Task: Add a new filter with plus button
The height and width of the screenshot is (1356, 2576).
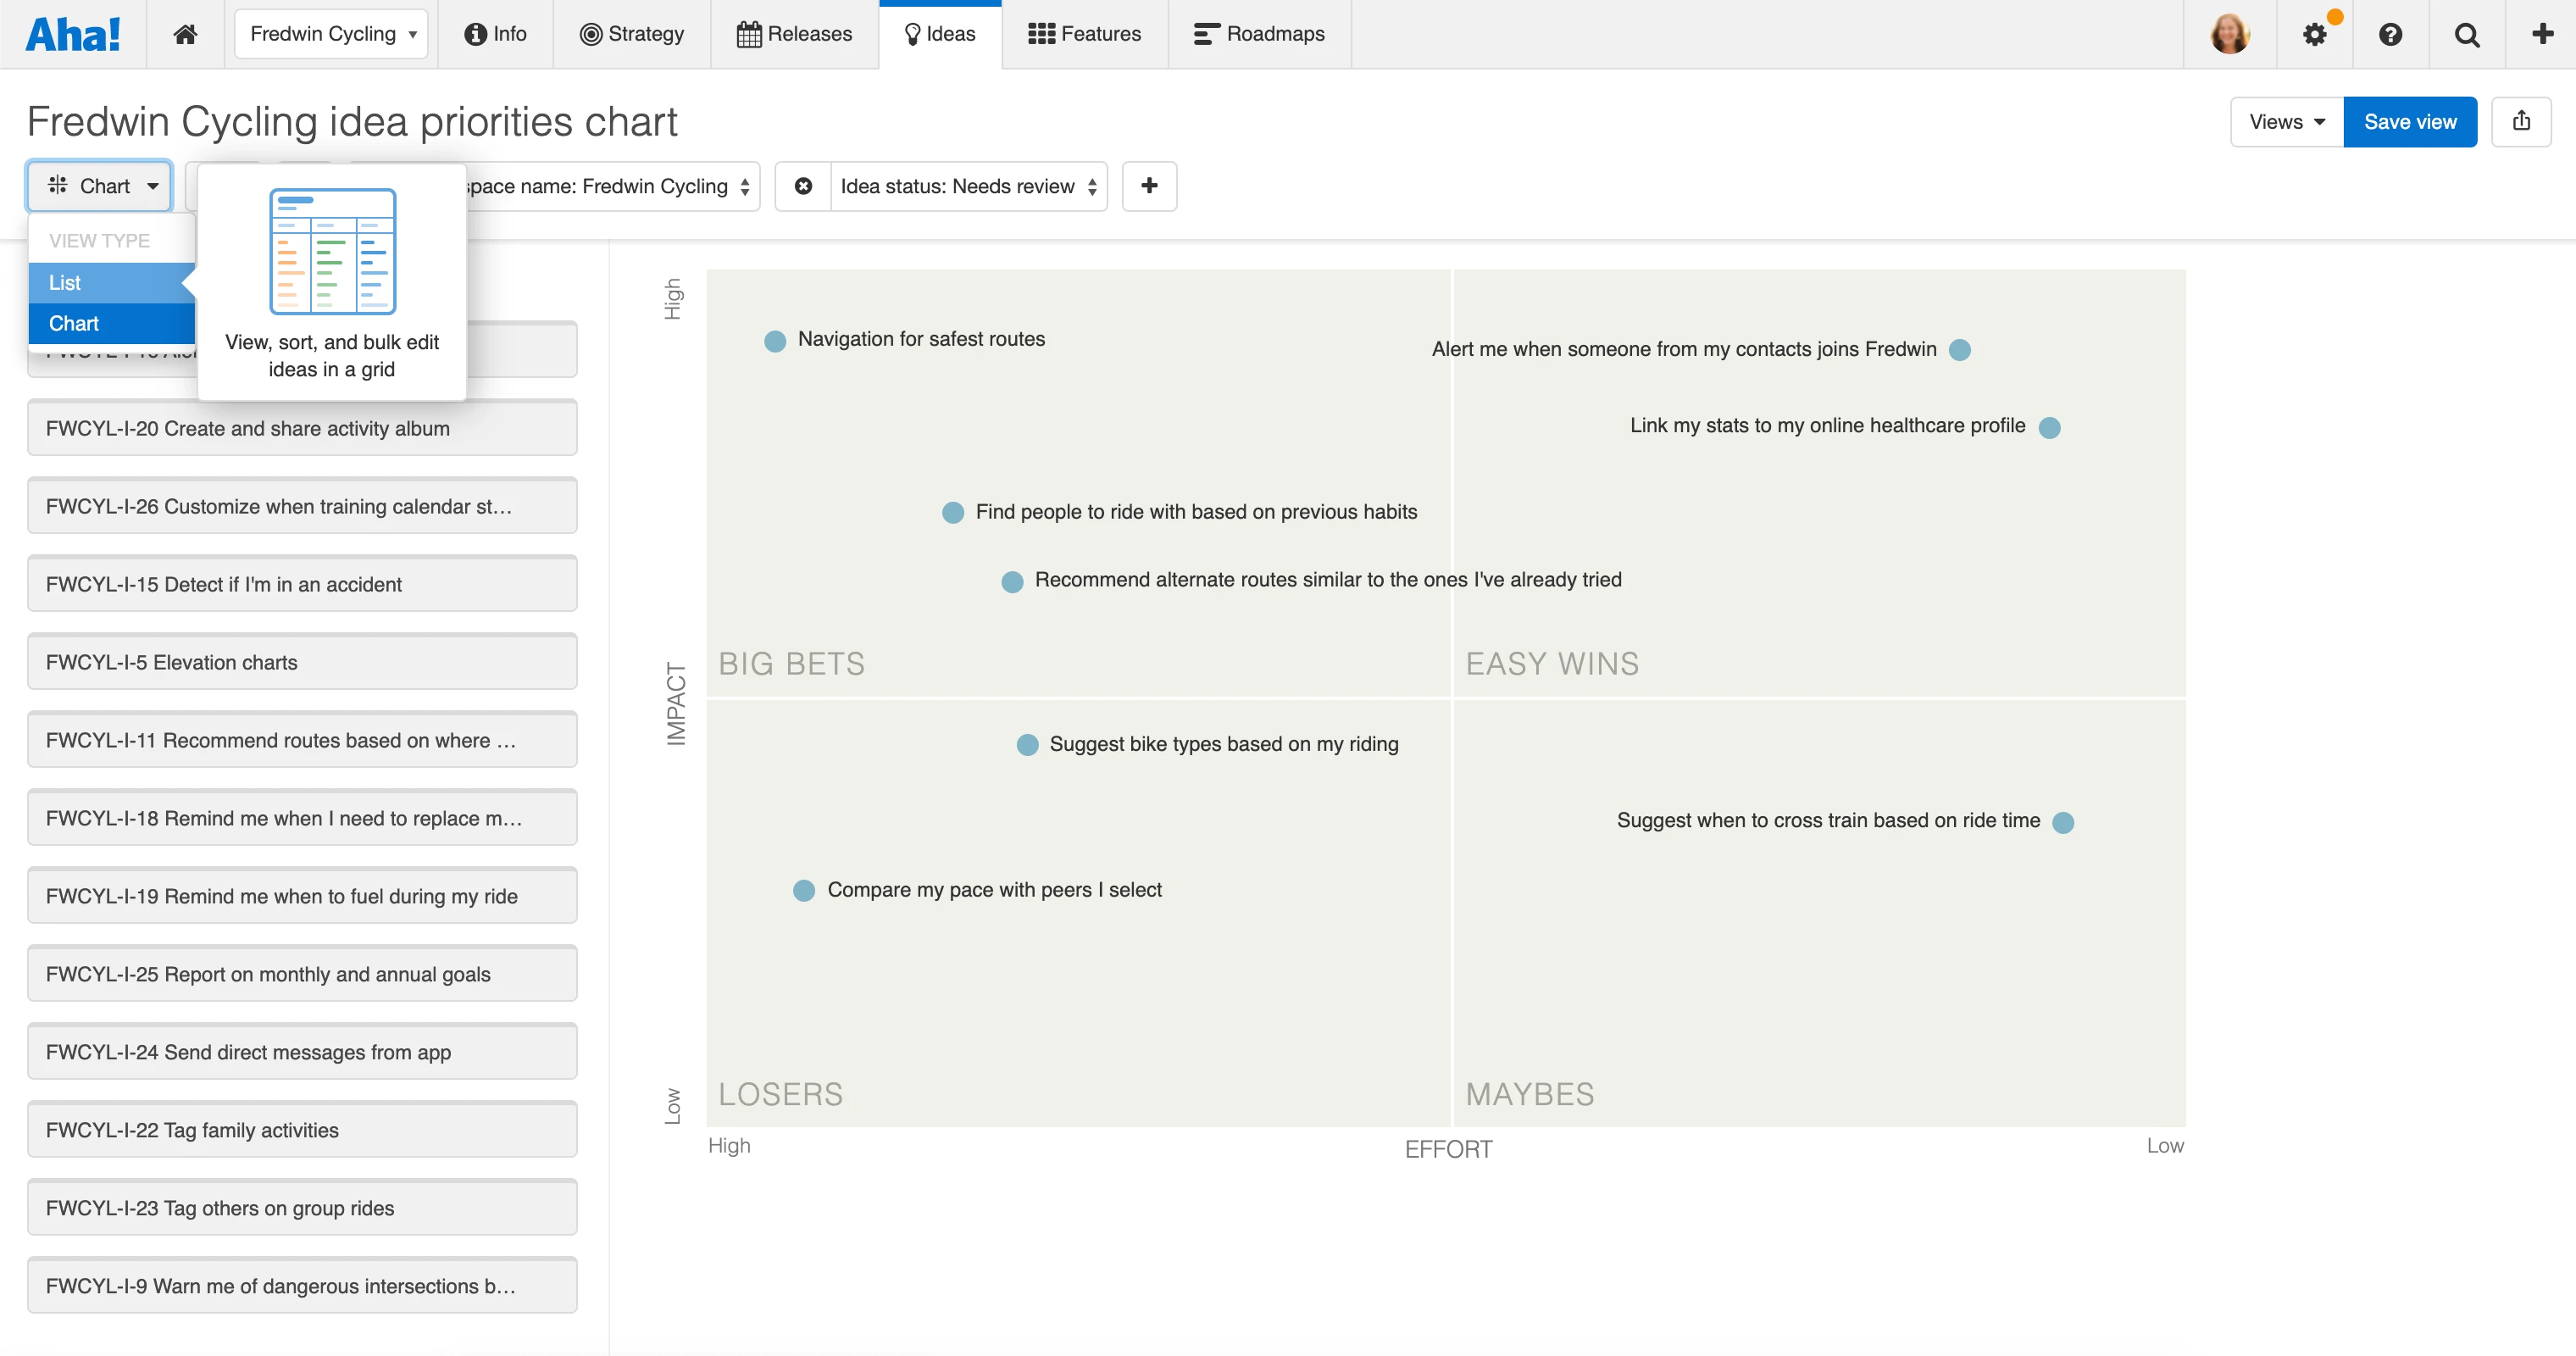Action: [1149, 186]
